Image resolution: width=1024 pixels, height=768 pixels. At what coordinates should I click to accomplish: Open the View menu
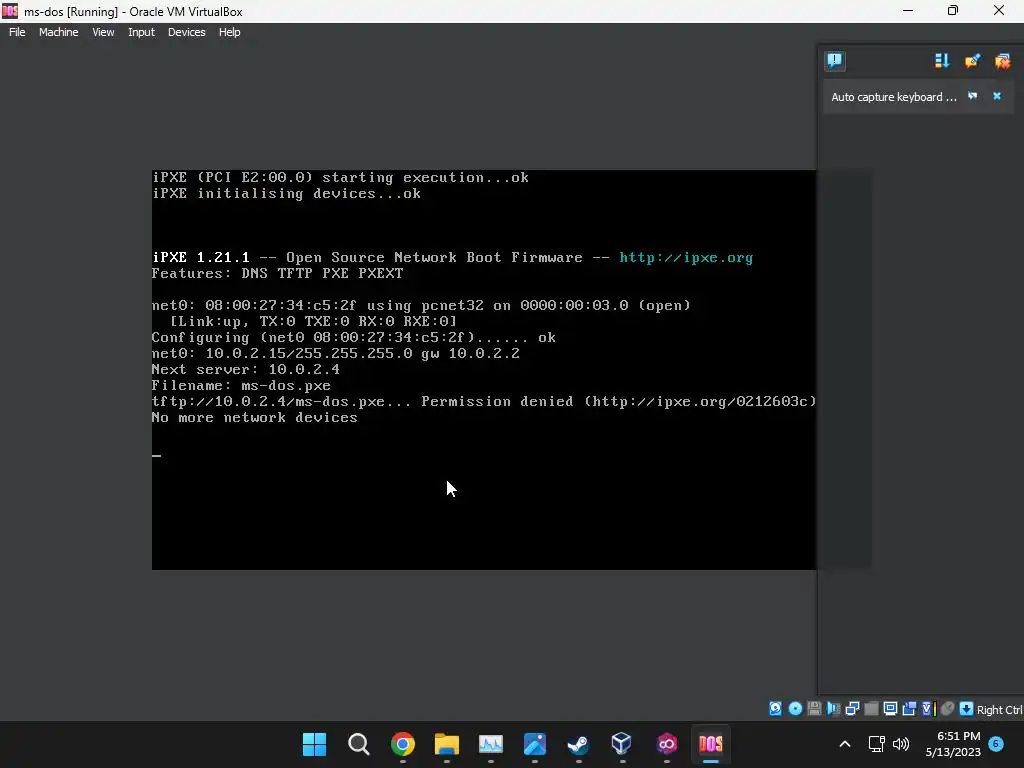(103, 32)
